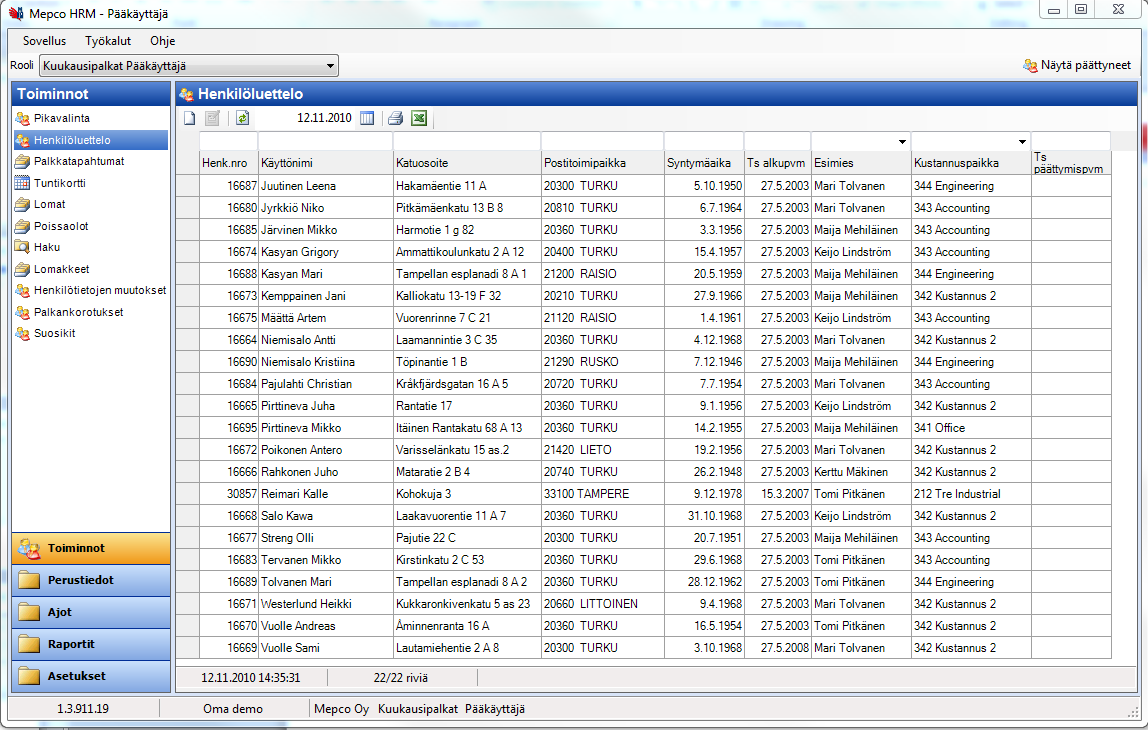This screenshot has height=730, width=1148.
Task: Open the Esimies column filter dropdown arrow
Action: pyautogui.click(x=902, y=141)
